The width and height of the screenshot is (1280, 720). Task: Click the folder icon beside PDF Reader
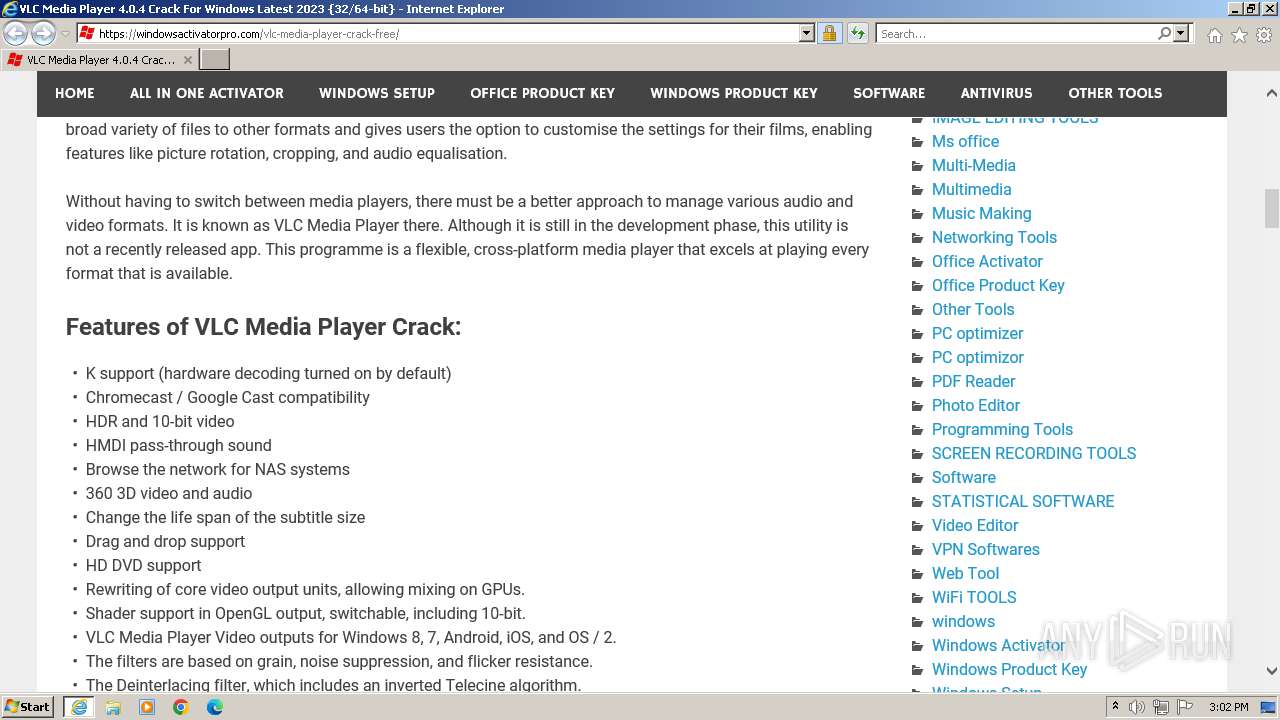pos(918,382)
